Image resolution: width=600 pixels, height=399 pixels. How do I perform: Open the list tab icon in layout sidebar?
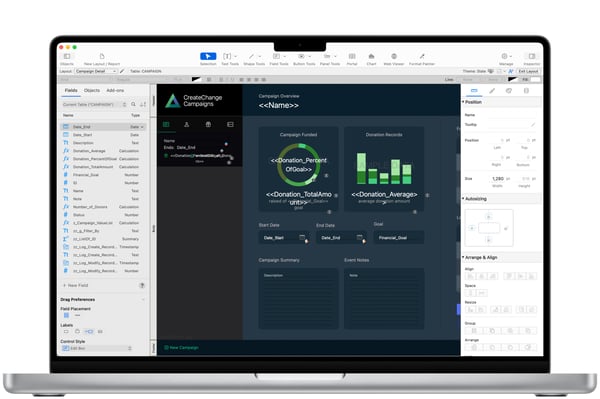coord(166,124)
